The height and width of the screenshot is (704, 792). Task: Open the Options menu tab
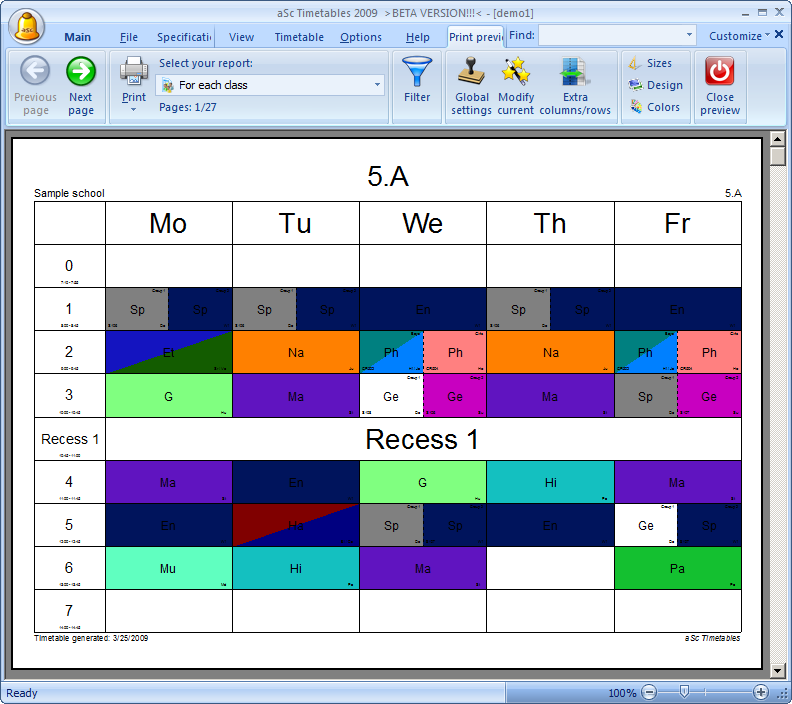[x=360, y=37]
